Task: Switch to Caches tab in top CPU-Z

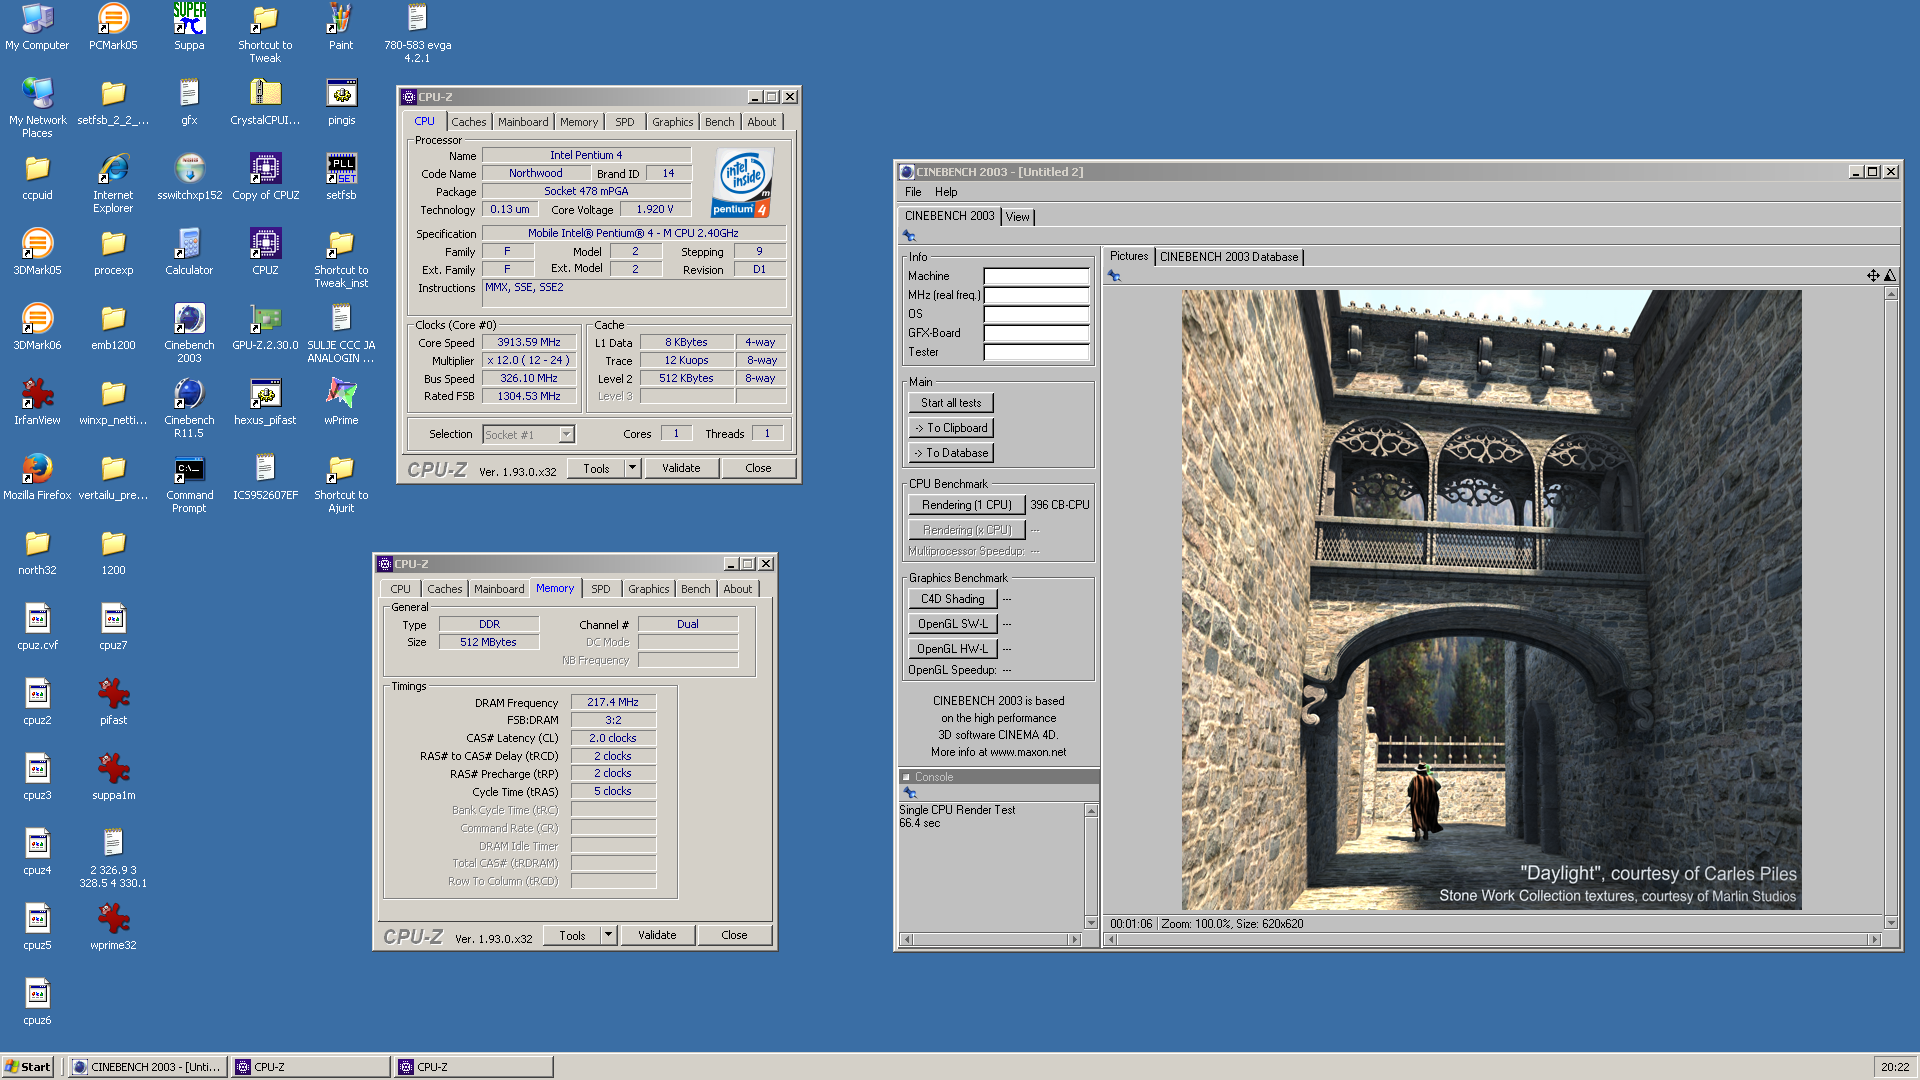Action: pyautogui.click(x=468, y=122)
